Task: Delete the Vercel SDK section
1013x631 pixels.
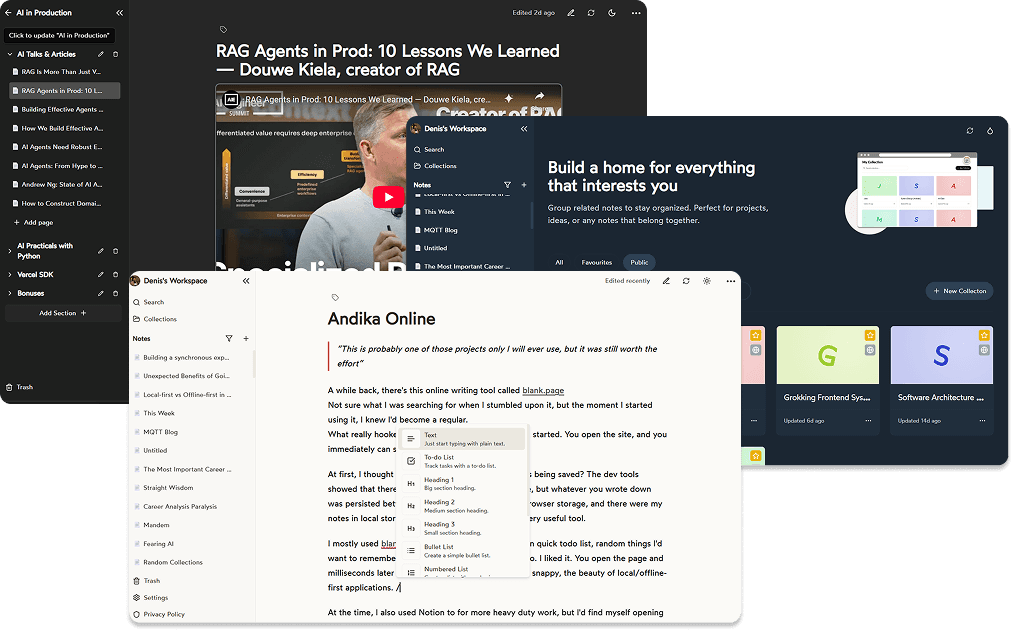Action: pyautogui.click(x=116, y=275)
